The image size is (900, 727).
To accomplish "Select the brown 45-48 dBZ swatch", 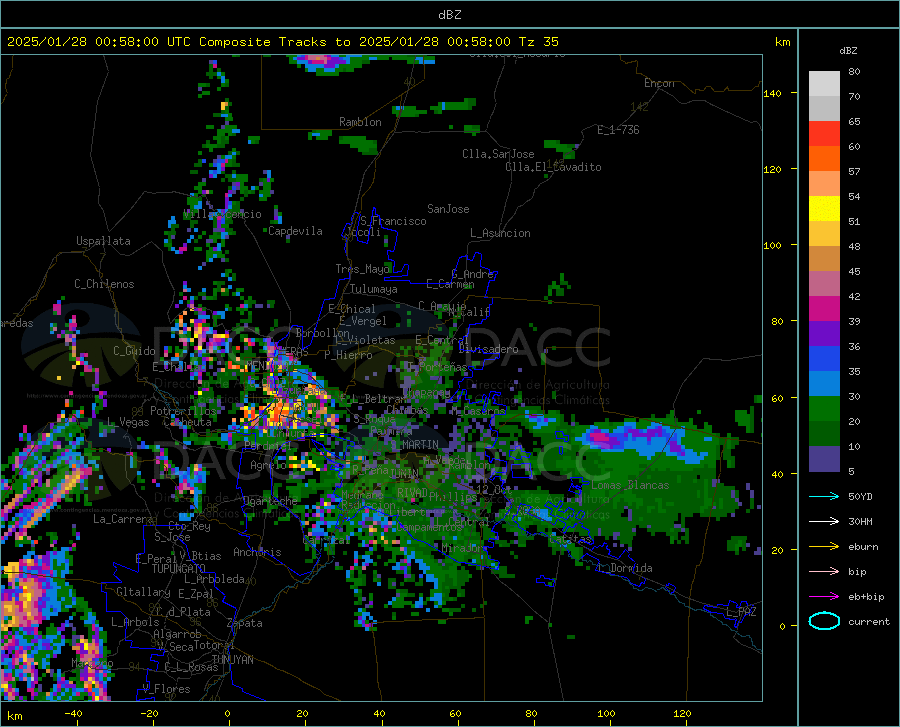I will point(824,259).
